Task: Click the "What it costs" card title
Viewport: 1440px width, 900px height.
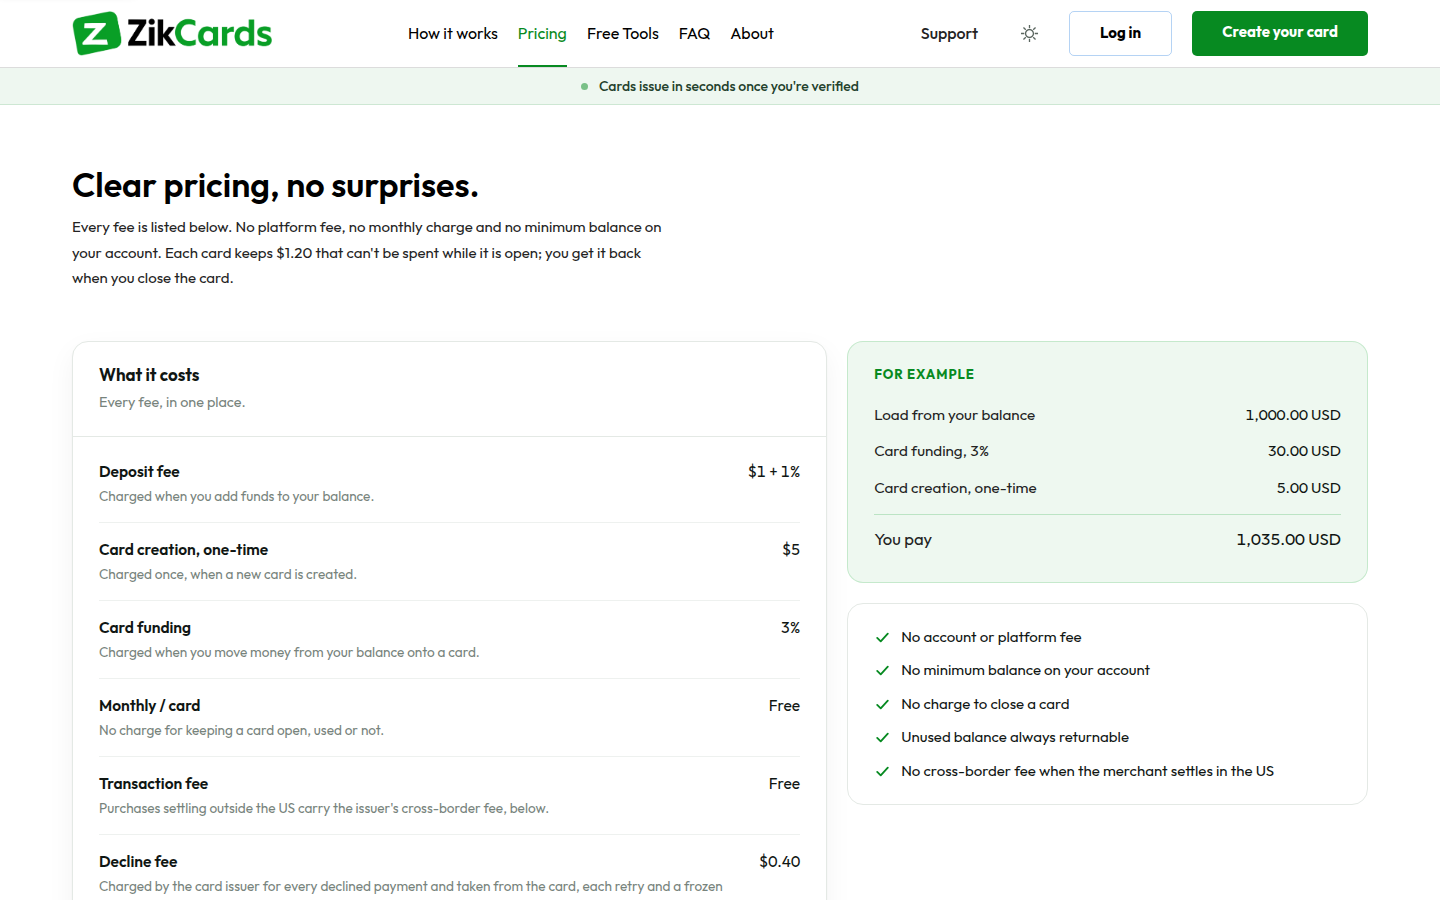Action: tap(149, 375)
